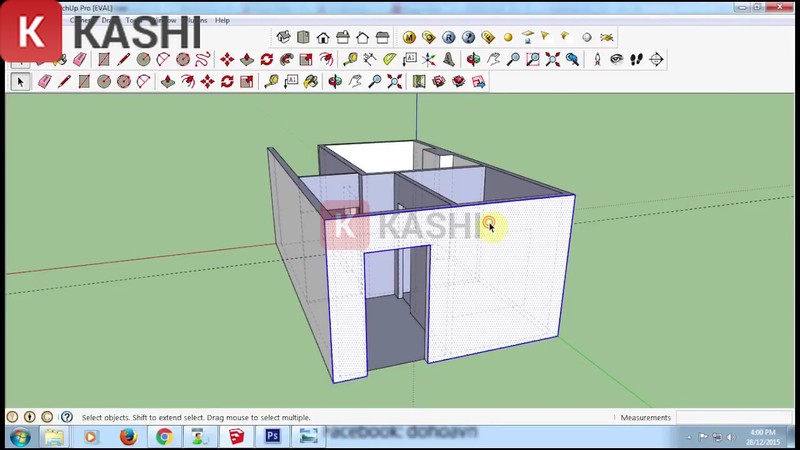This screenshot has width=800, height=450.
Task: Open Google Chrome from the taskbar
Action: [x=164, y=437]
